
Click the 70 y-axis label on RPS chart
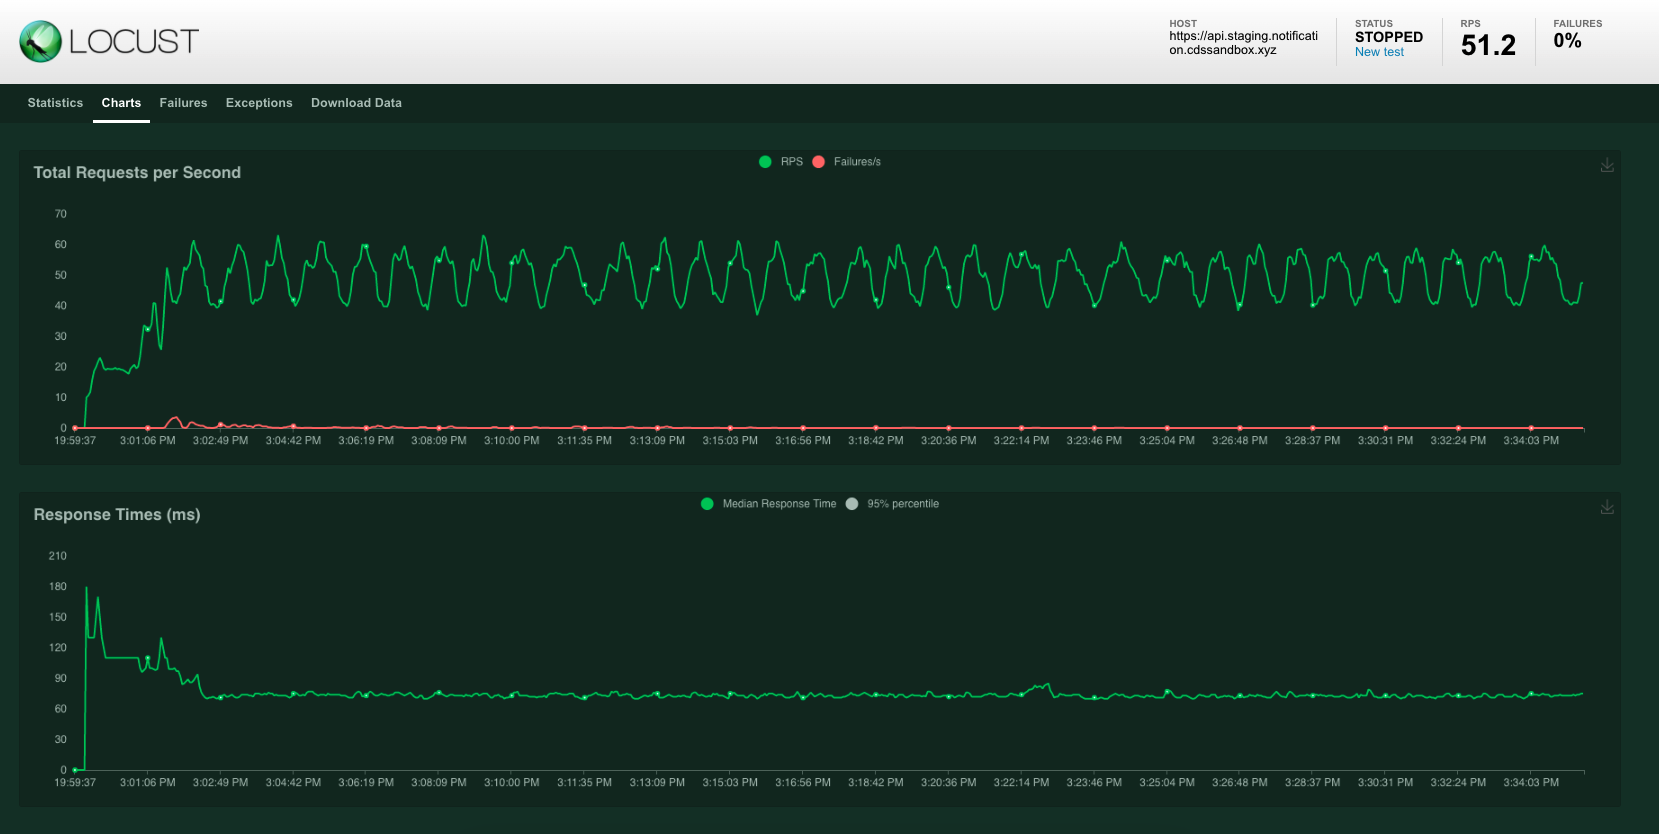click(x=61, y=214)
